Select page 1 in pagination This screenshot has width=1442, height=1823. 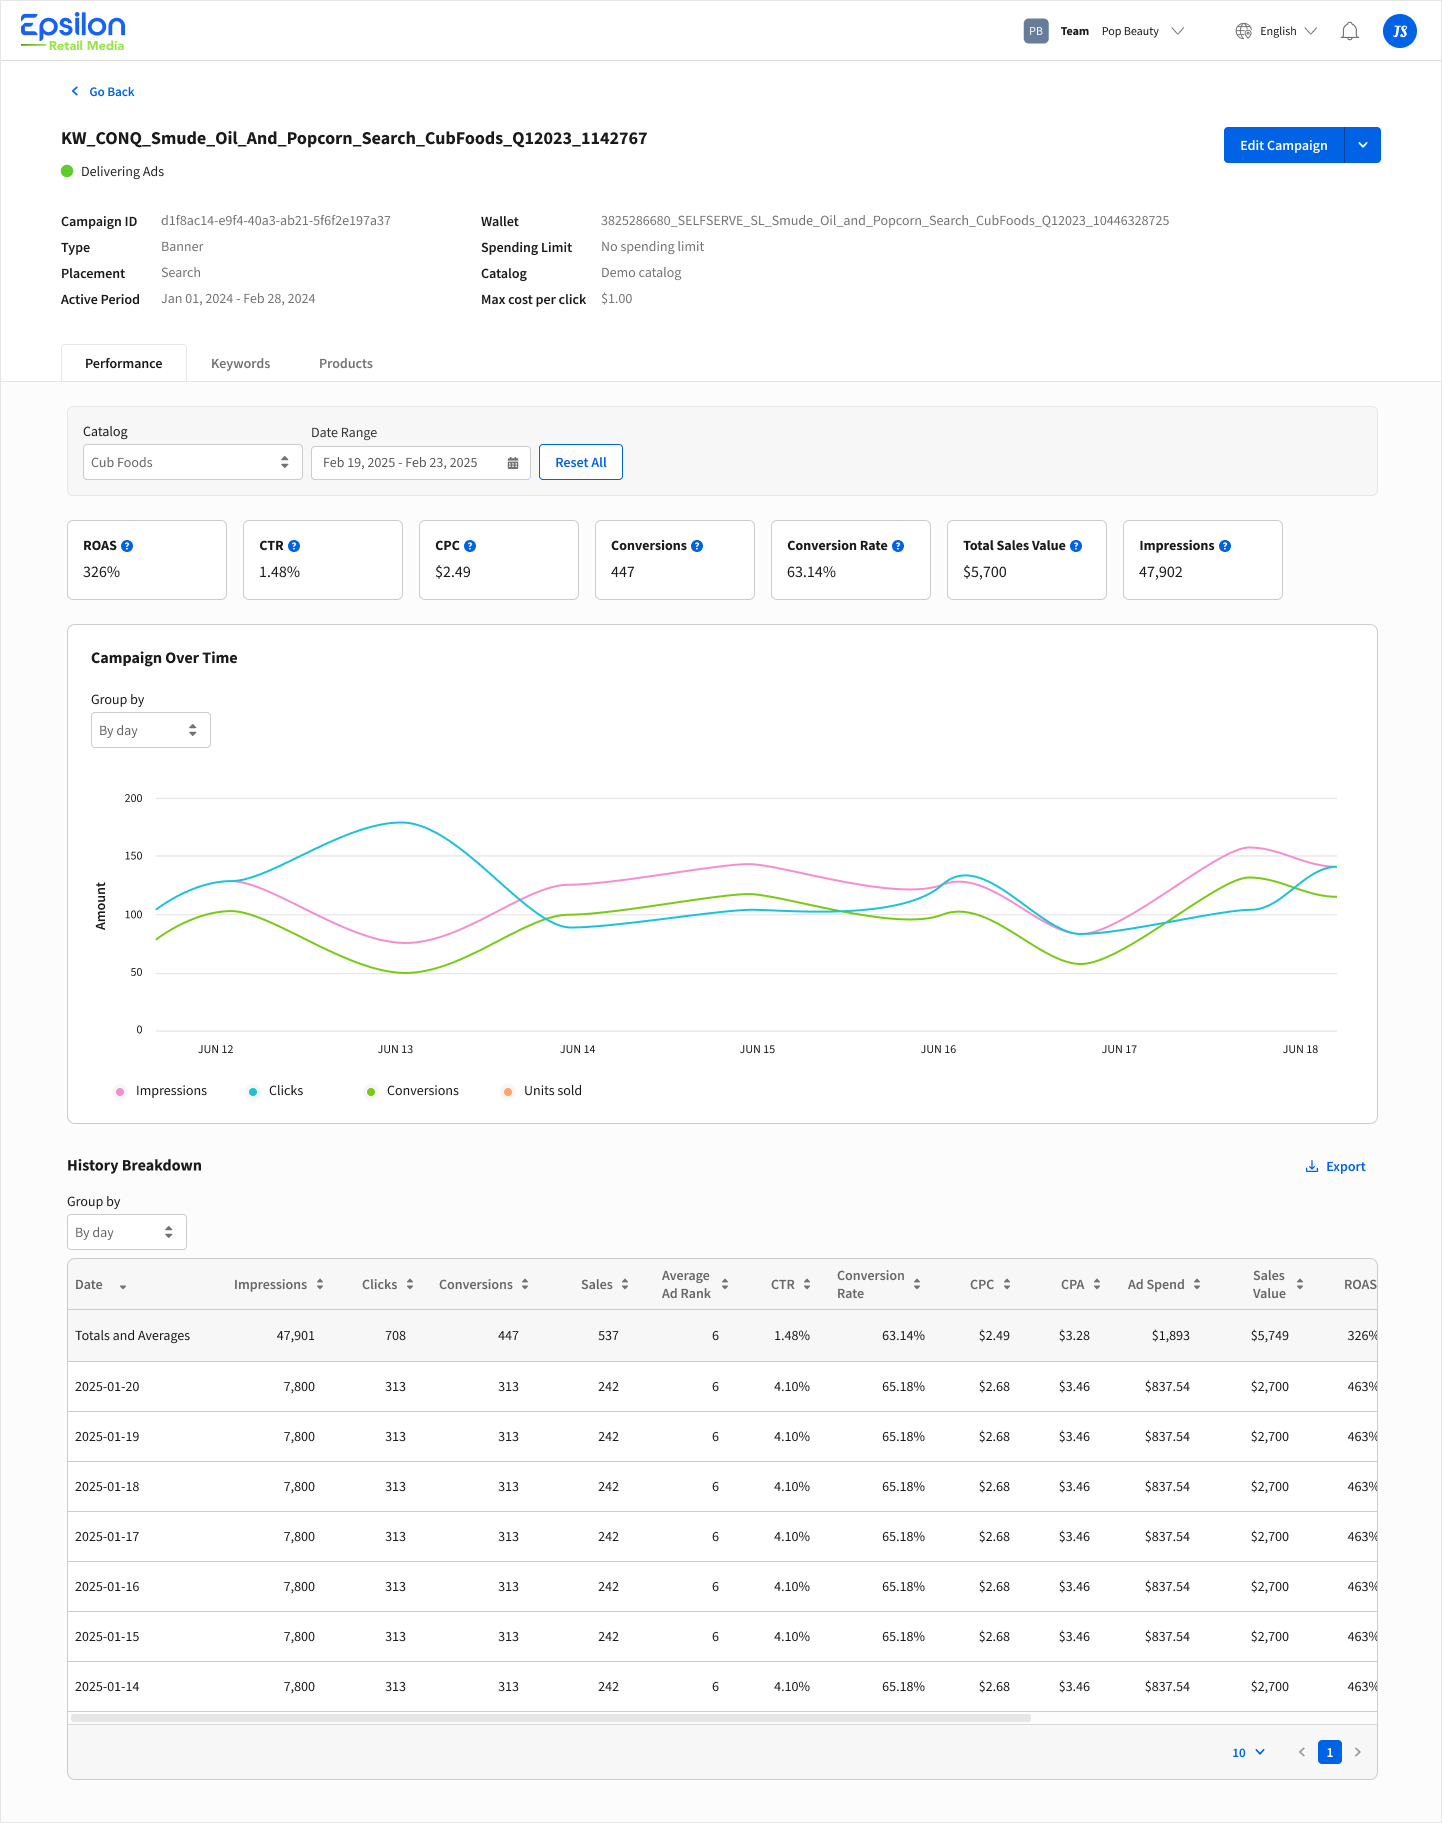pyautogui.click(x=1330, y=1752)
